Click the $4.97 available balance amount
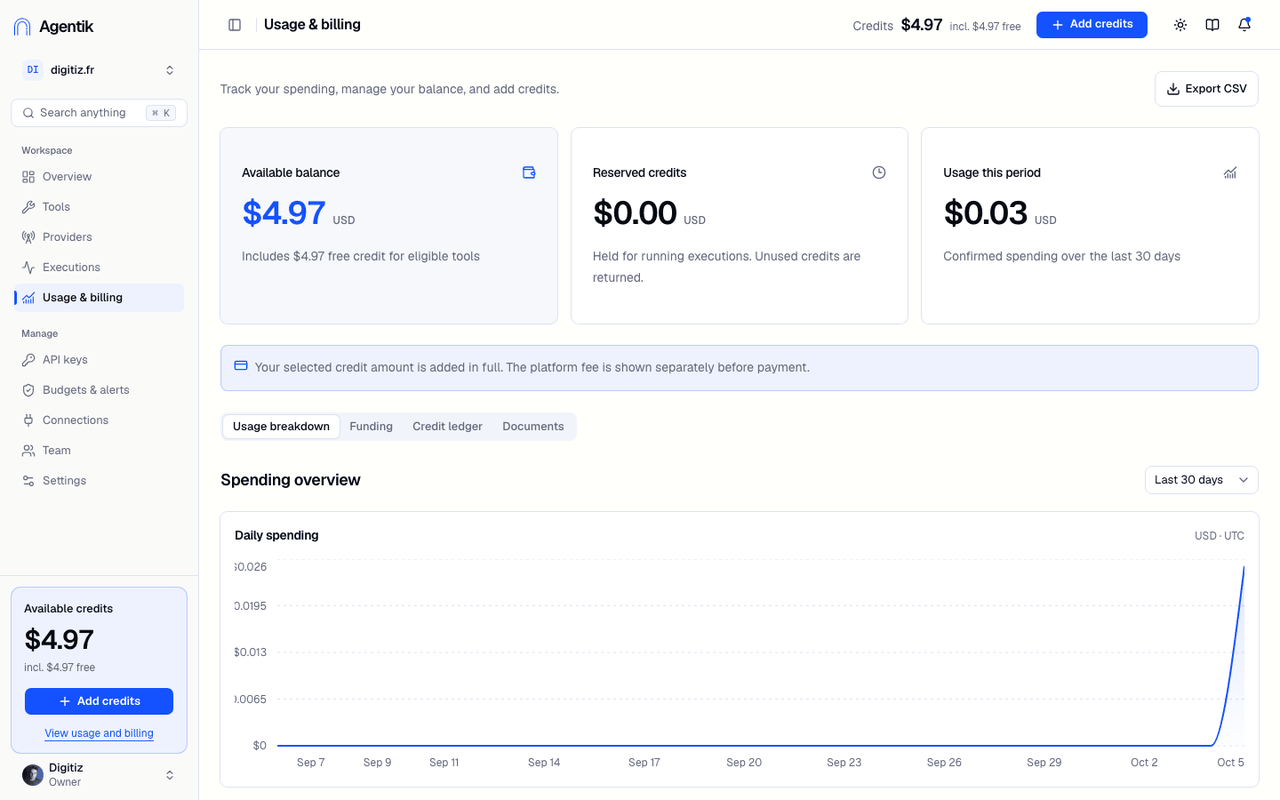Image resolution: width=1280 pixels, height=800 pixels. point(284,213)
